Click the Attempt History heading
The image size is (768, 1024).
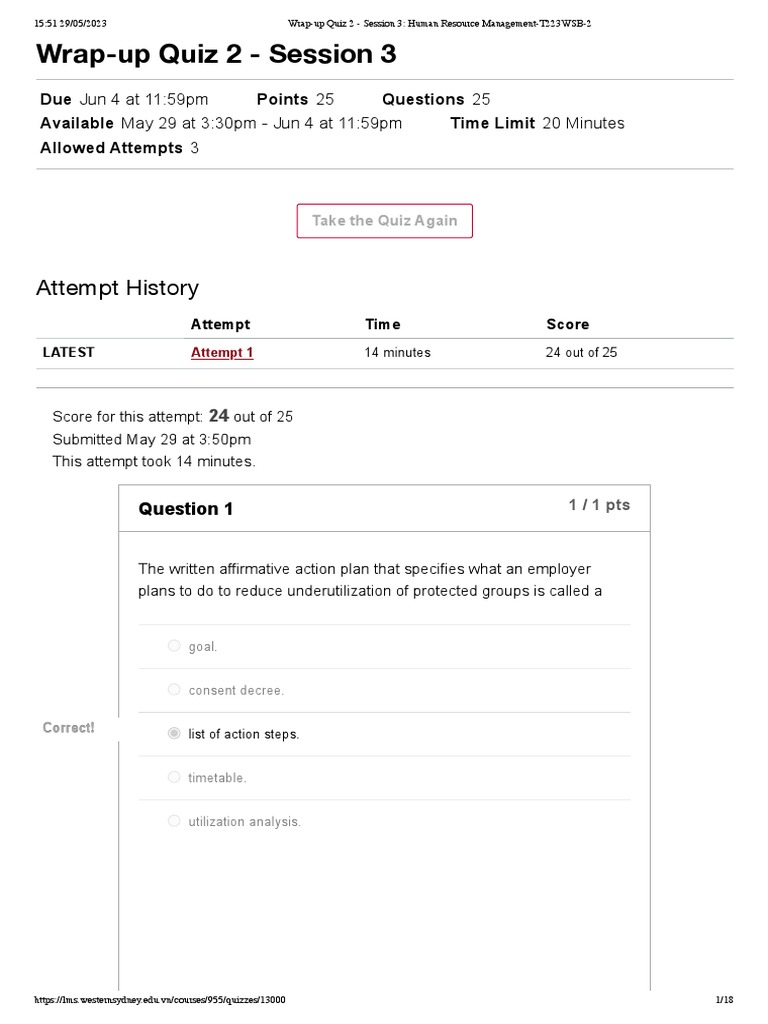click(x=117, y=288)
